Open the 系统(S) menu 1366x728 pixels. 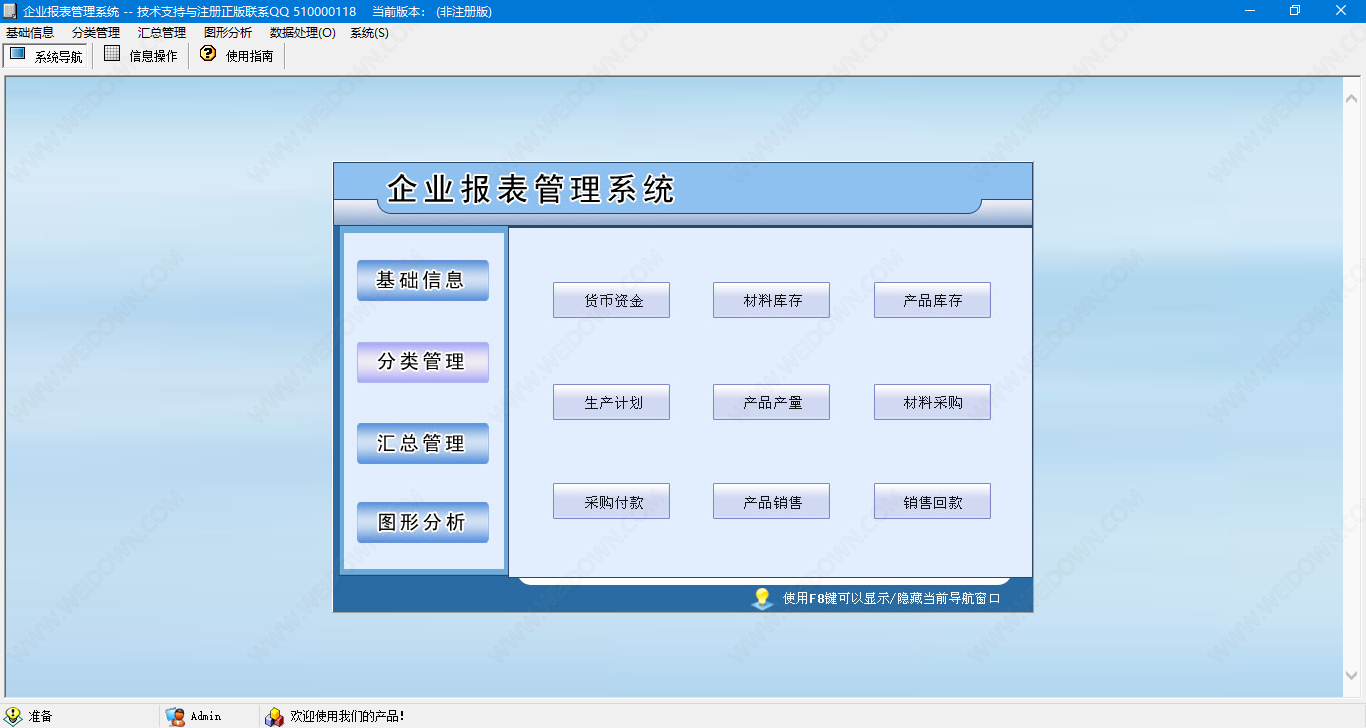tap(369, 32)
